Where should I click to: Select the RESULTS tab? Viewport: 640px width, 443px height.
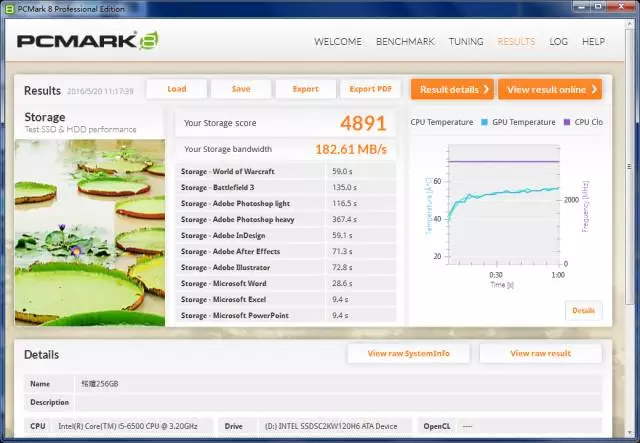pos(516,42)
